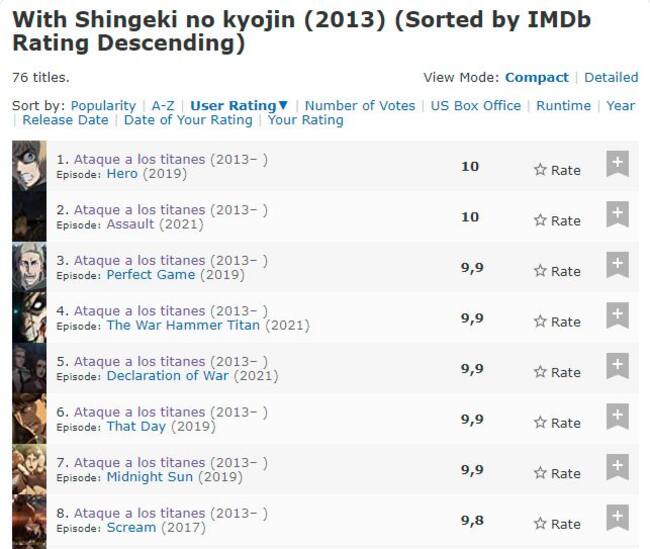Add The War Hammer Titan to watchlist
The height and width of the screenshot is (549, 650).
[x=617, y=315]
